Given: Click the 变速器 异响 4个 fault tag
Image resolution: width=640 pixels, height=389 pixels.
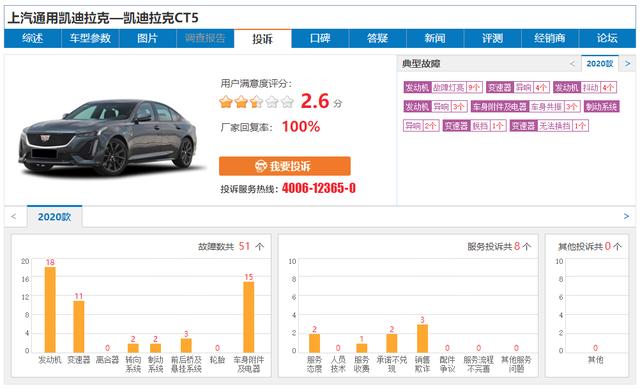Looking at the screenshot, I should [x=518, y=87].
